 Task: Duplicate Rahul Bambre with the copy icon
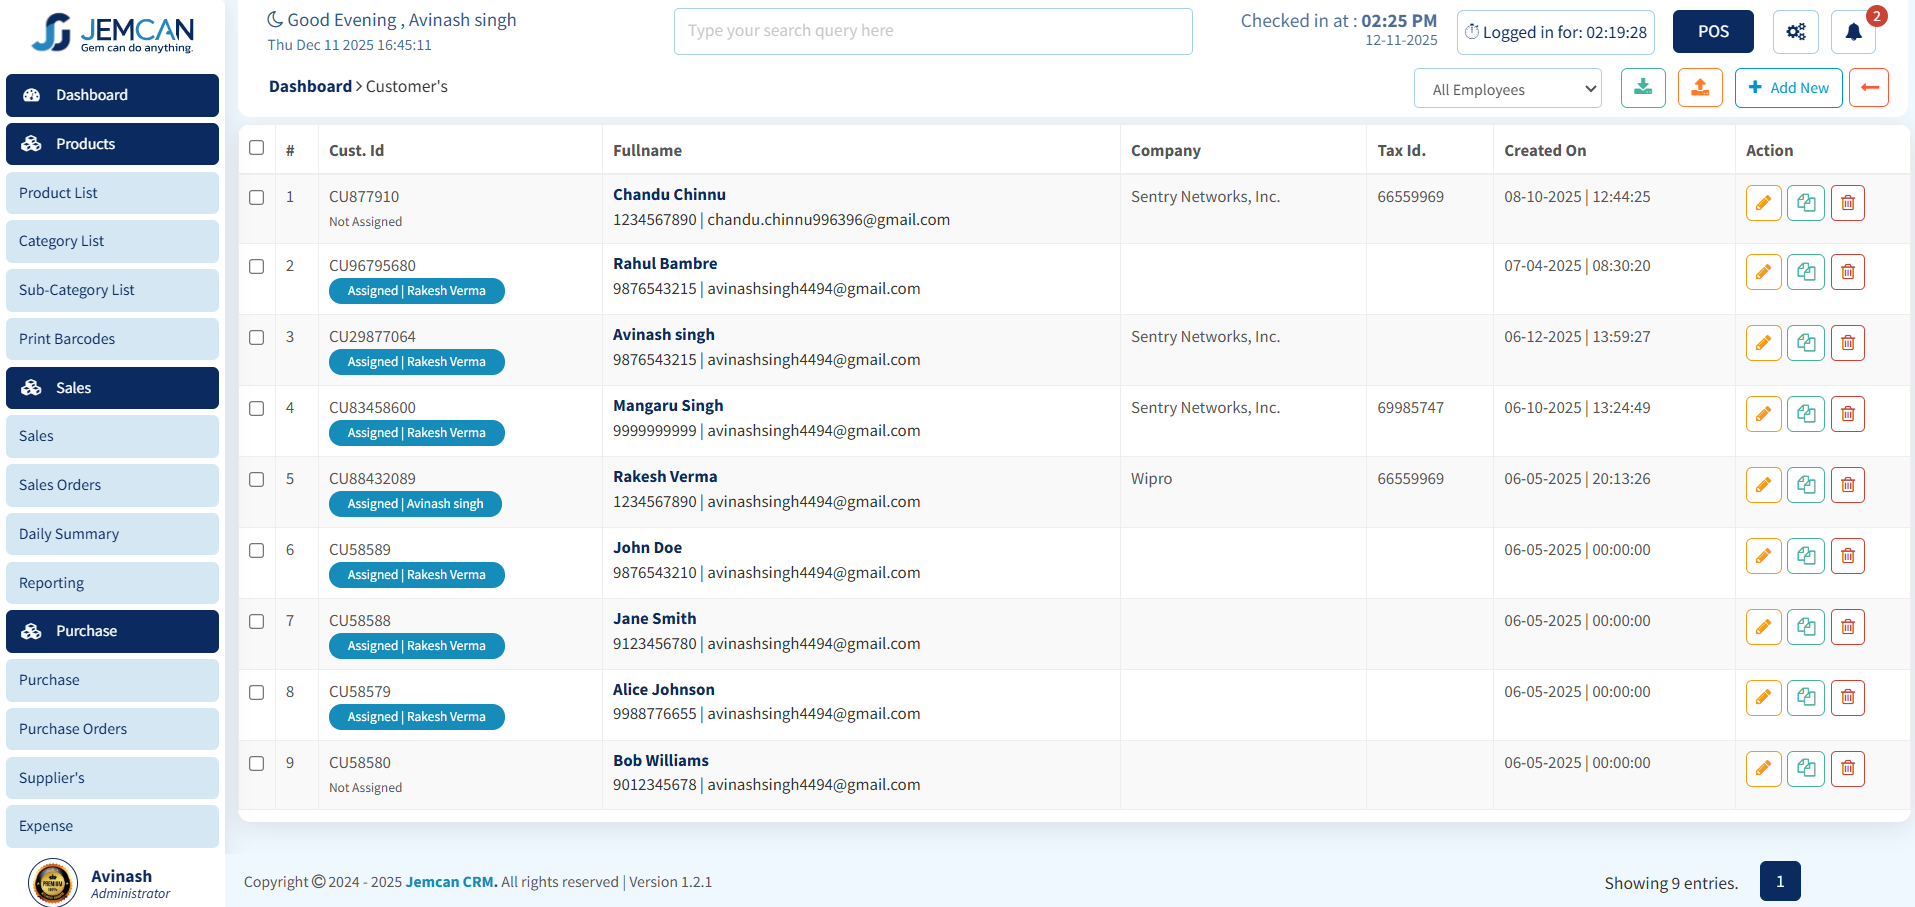pos(1805,271)
